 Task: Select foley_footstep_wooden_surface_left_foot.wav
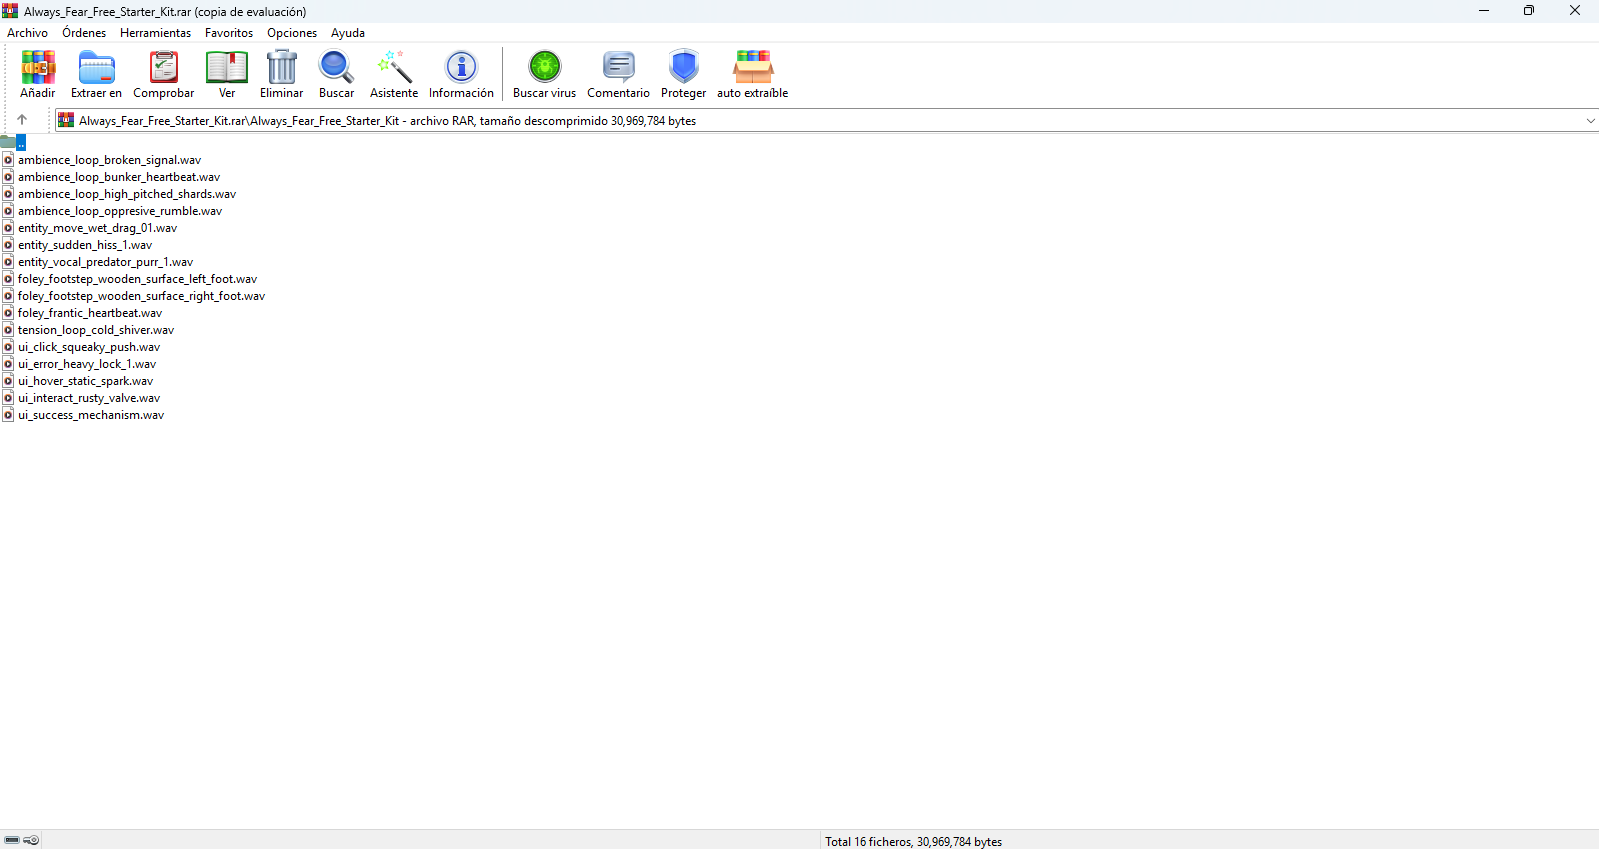tap(137, 279)
